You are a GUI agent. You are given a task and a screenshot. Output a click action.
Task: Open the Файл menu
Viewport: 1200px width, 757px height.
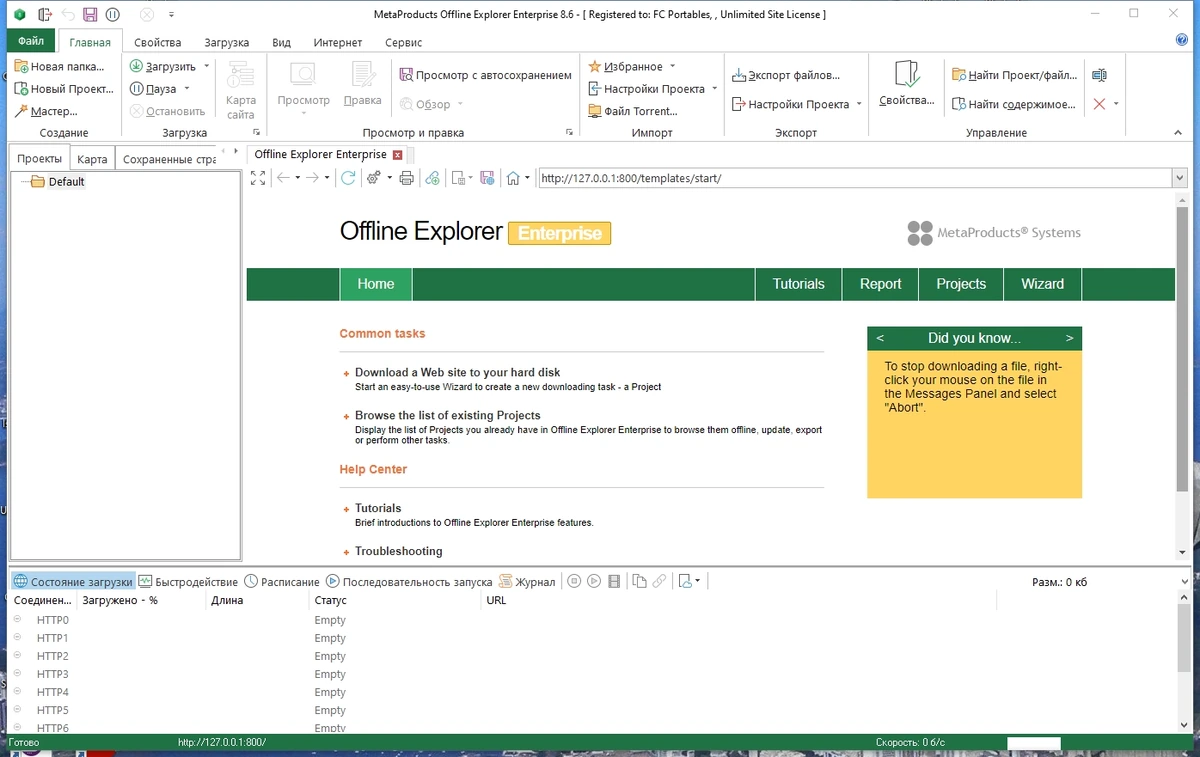pyautogui.click(x=31, y=41)
